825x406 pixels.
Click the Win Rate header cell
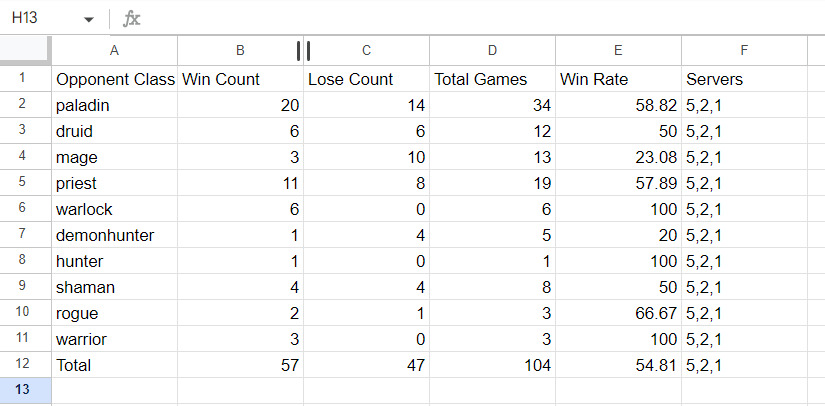[618, 79]
